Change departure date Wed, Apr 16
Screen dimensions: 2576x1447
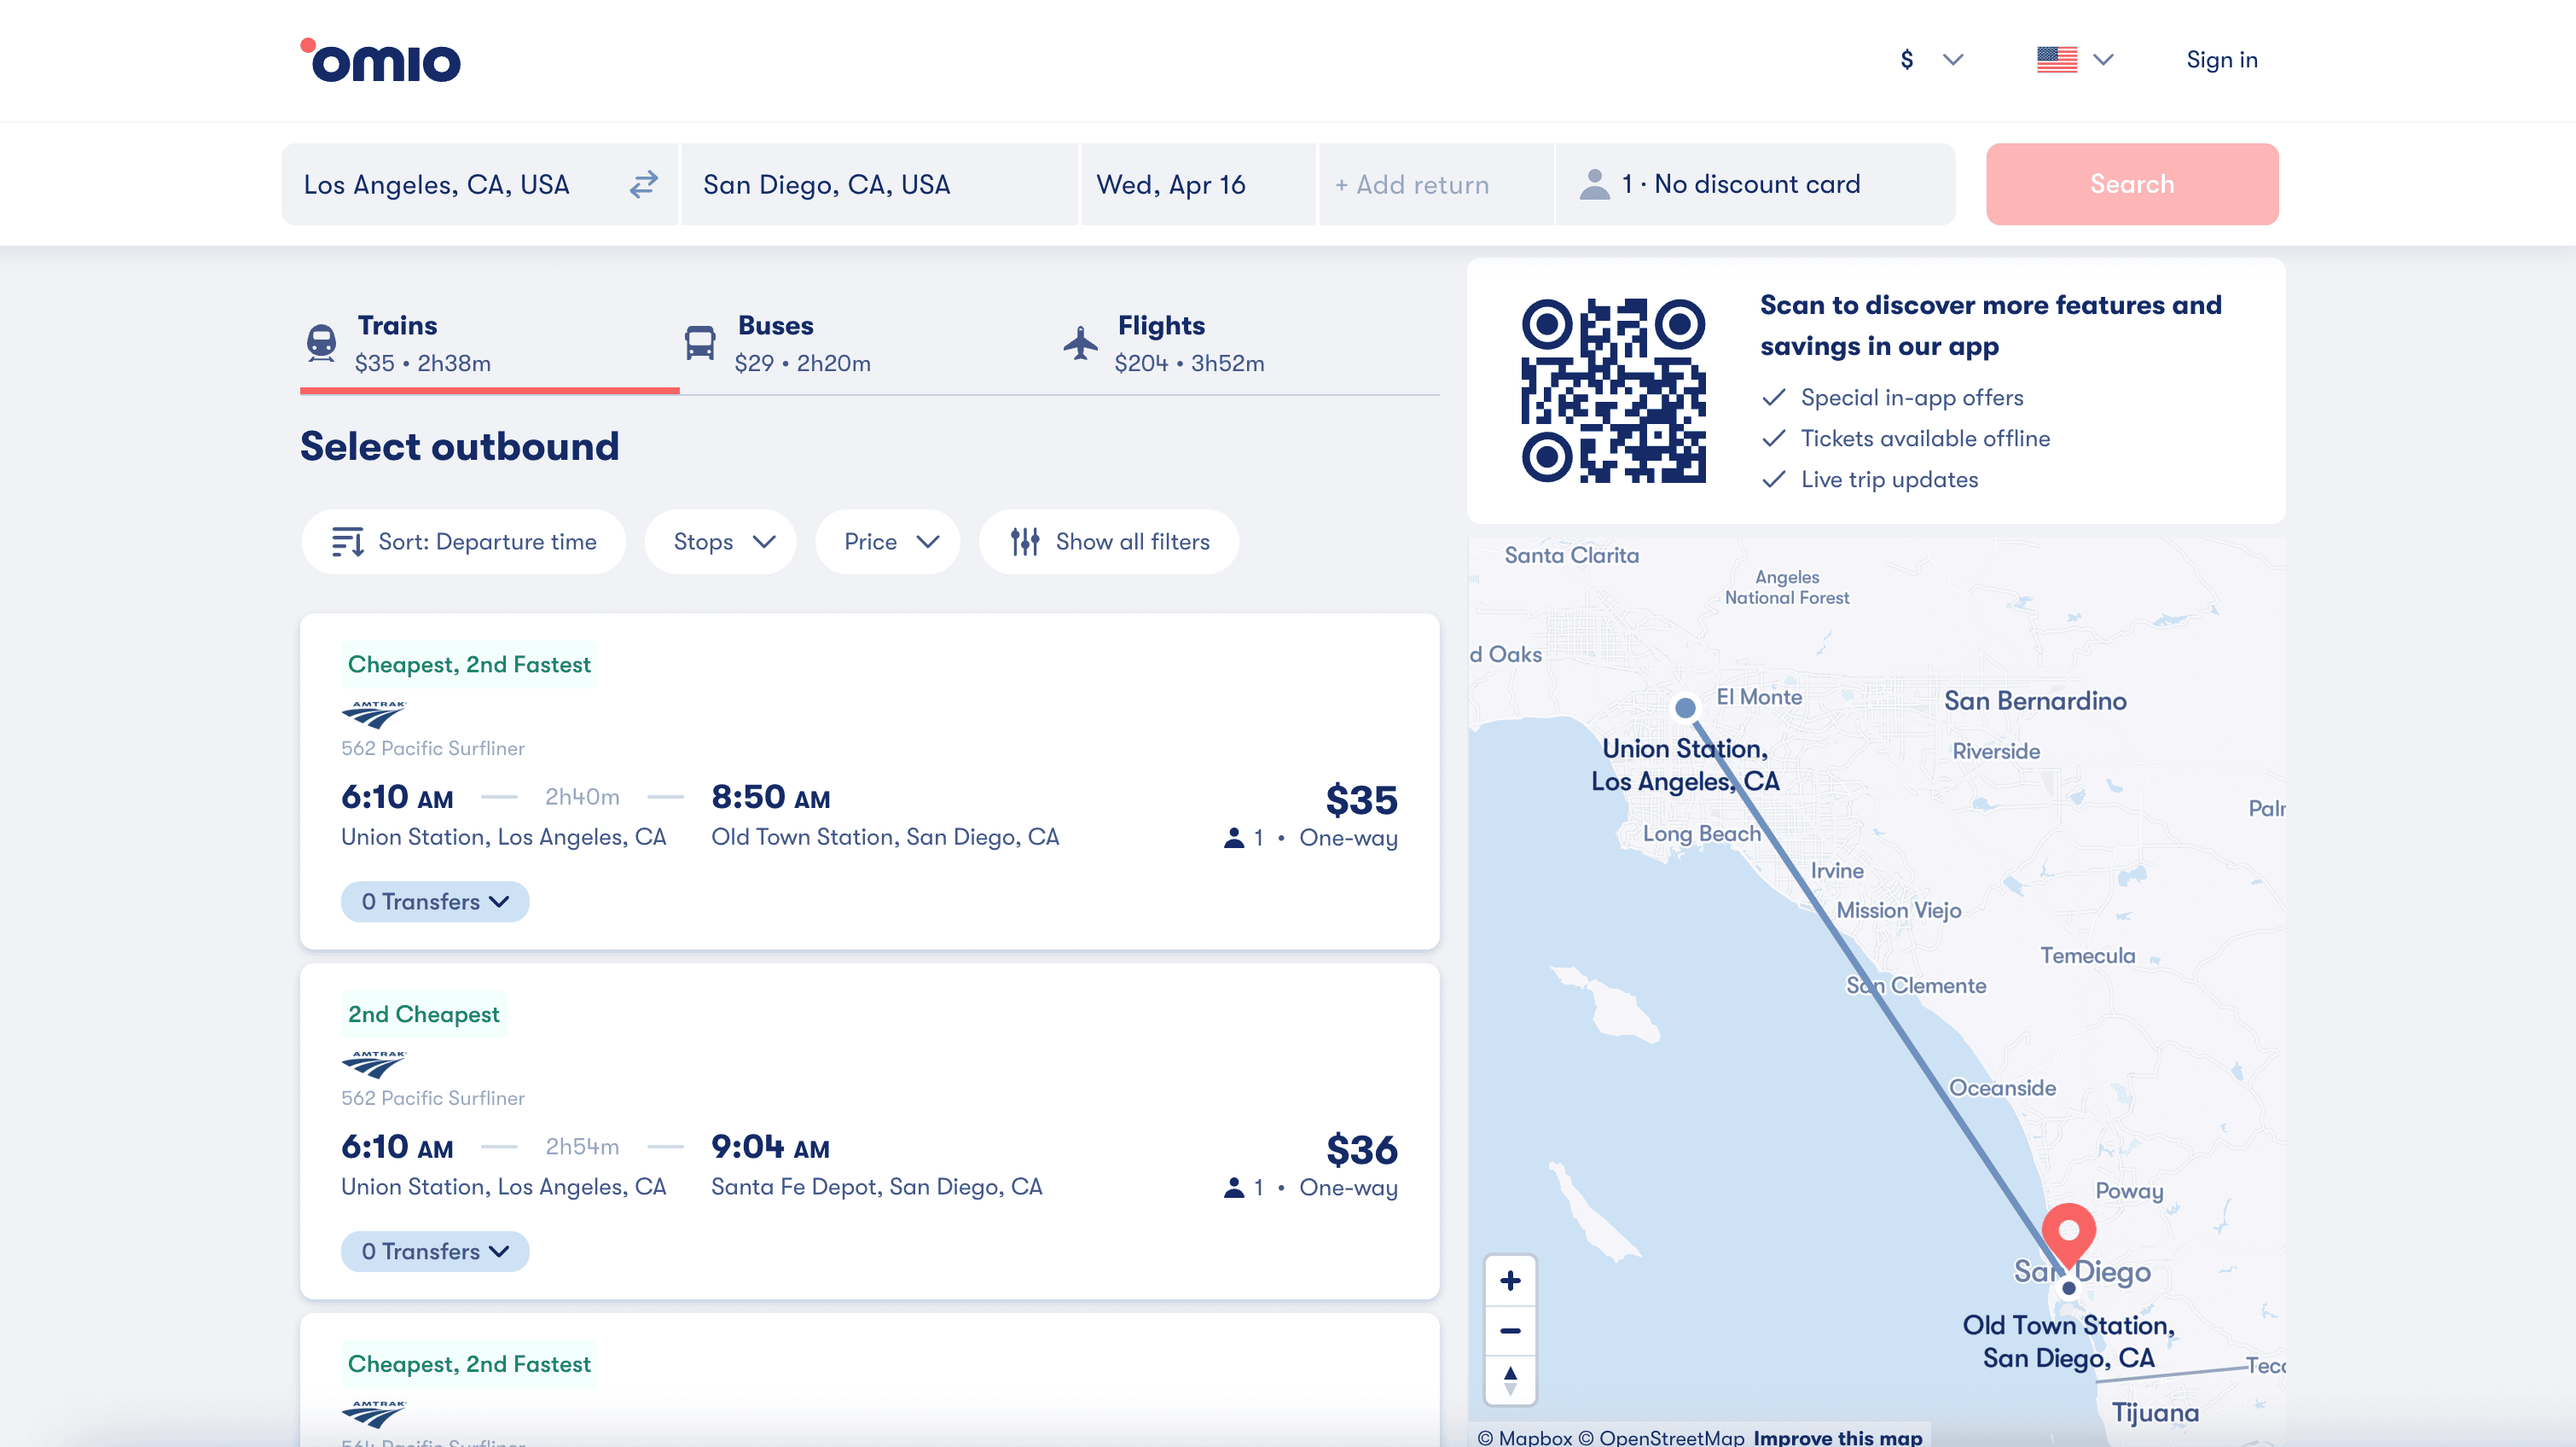1198,184
